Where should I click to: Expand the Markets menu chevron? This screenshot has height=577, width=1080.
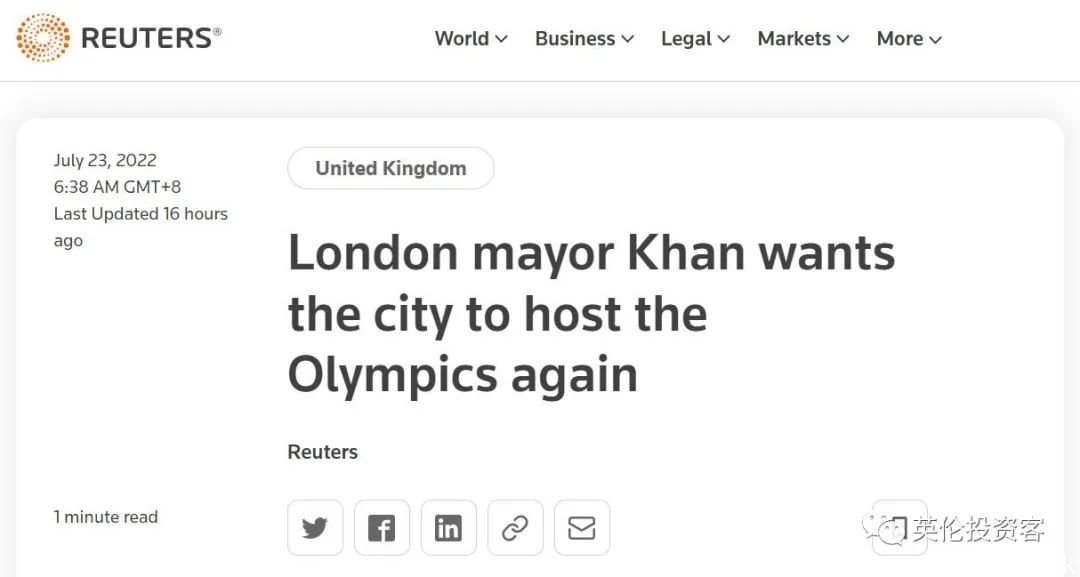[x=843, y=39]
